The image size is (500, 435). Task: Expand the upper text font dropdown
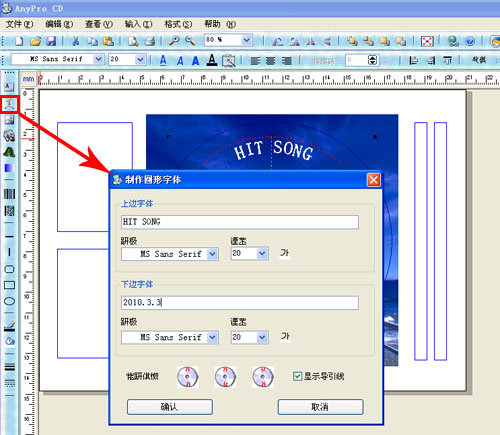pyautogui.click(x=212, y=254)
